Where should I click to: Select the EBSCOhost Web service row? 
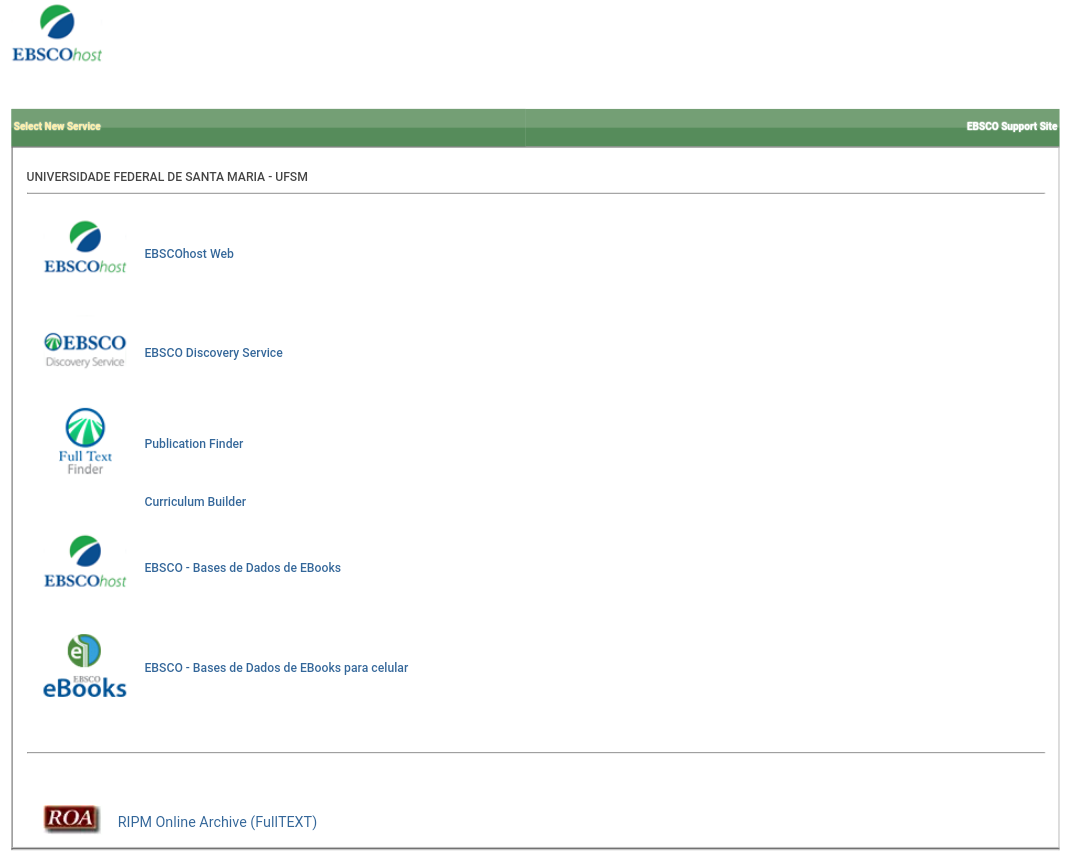pyautogui.click(x=188, y=253)
